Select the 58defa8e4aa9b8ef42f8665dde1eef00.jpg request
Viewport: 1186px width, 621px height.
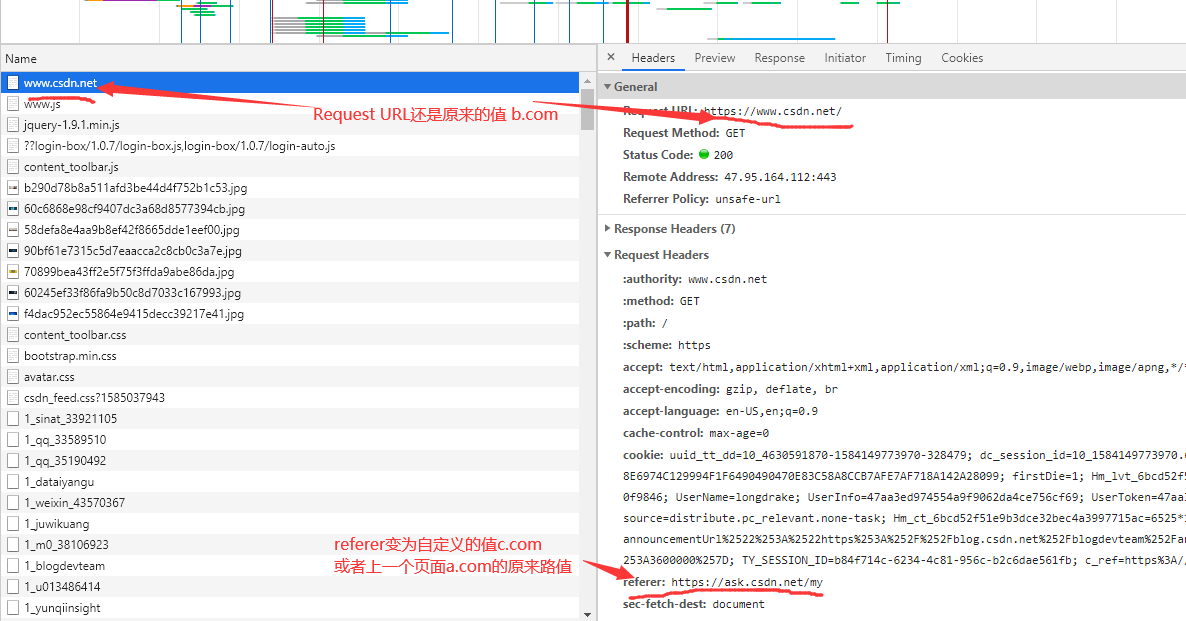(290, 230)
